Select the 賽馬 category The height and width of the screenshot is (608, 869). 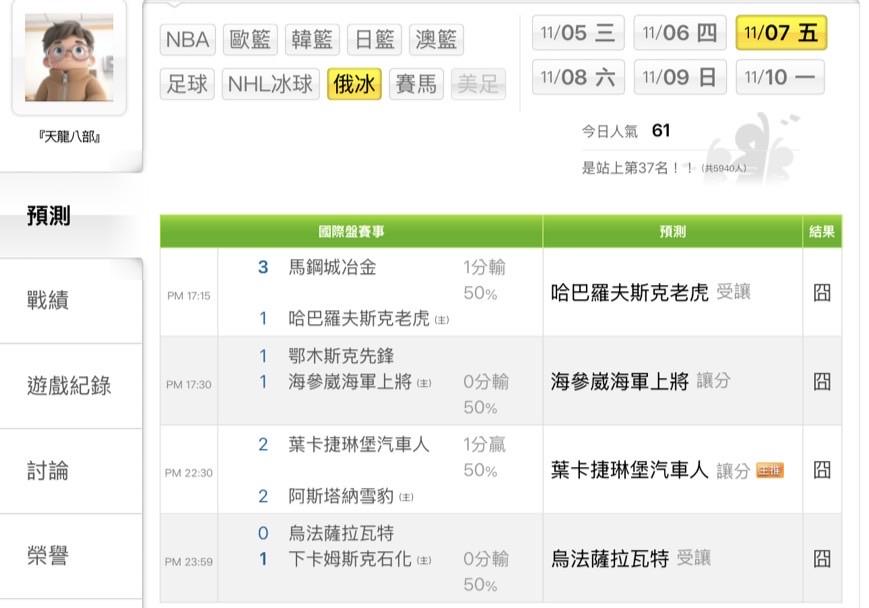415,84
